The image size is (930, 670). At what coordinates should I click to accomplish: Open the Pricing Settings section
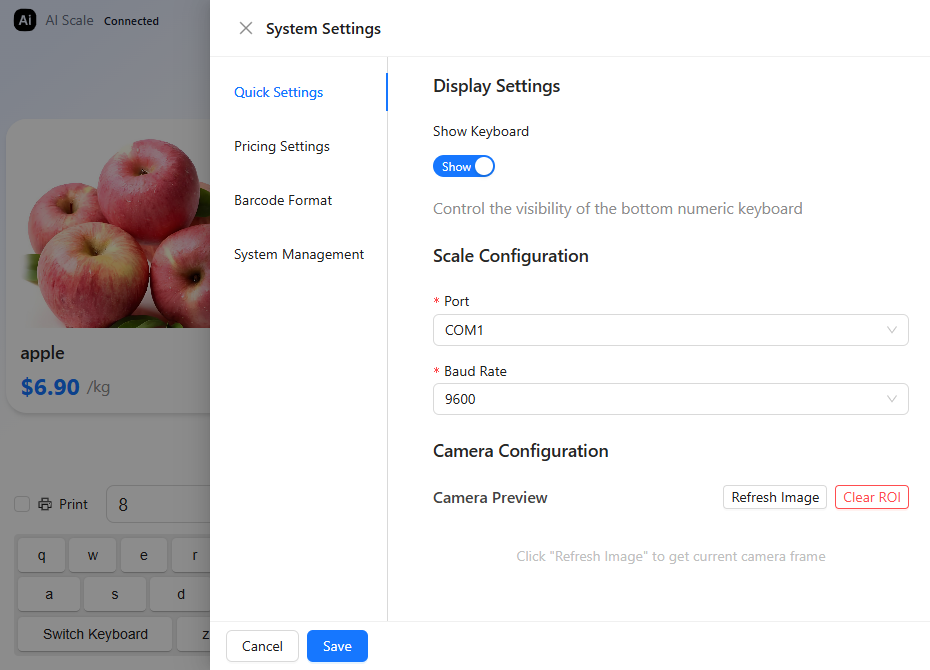[x=282, y=146]
